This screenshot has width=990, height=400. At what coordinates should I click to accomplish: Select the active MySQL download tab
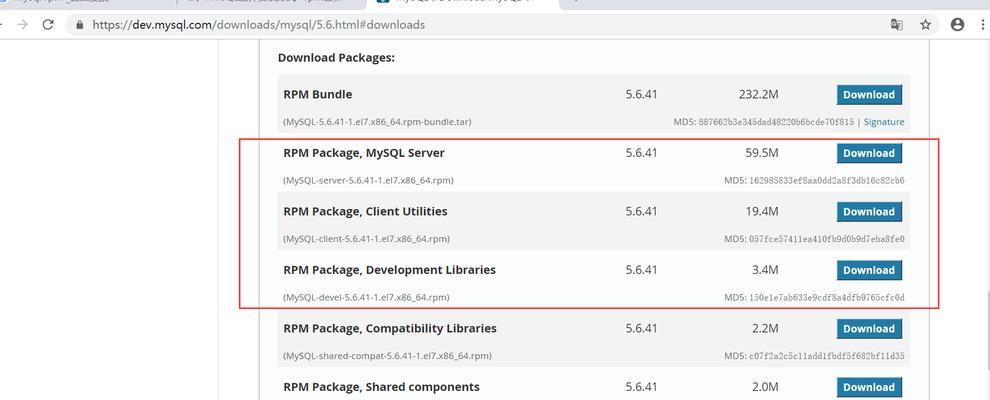click(x=464, y=3)
